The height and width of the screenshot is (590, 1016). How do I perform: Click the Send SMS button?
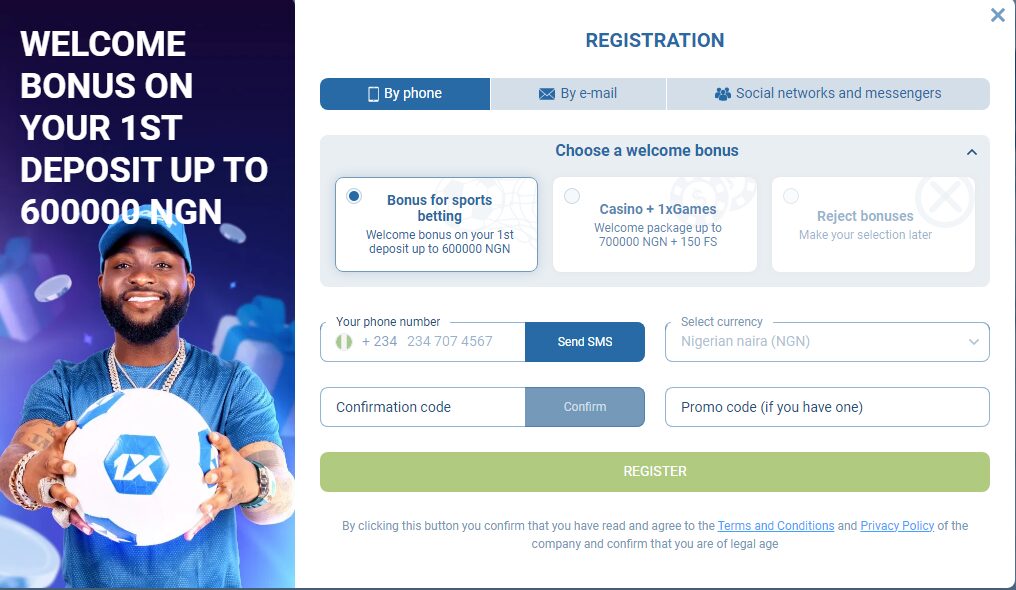(584, 342)
